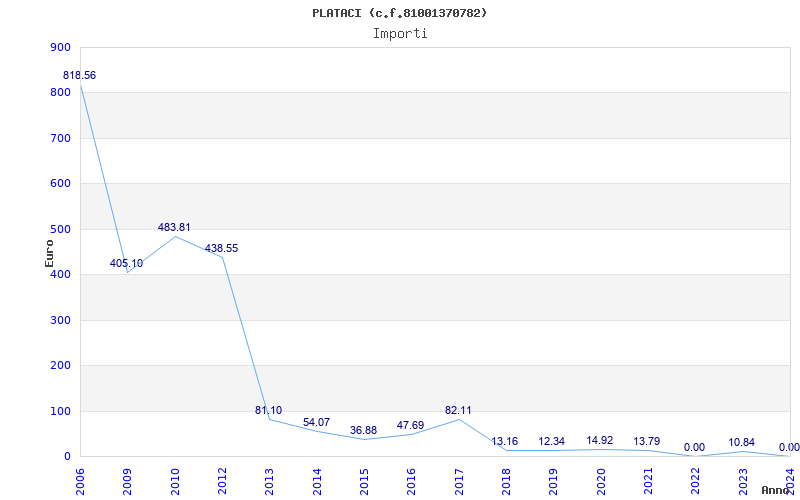This screenshot has width=800, height=500.
Task: Click the 2015 year tick label
Action: [364, 482]
